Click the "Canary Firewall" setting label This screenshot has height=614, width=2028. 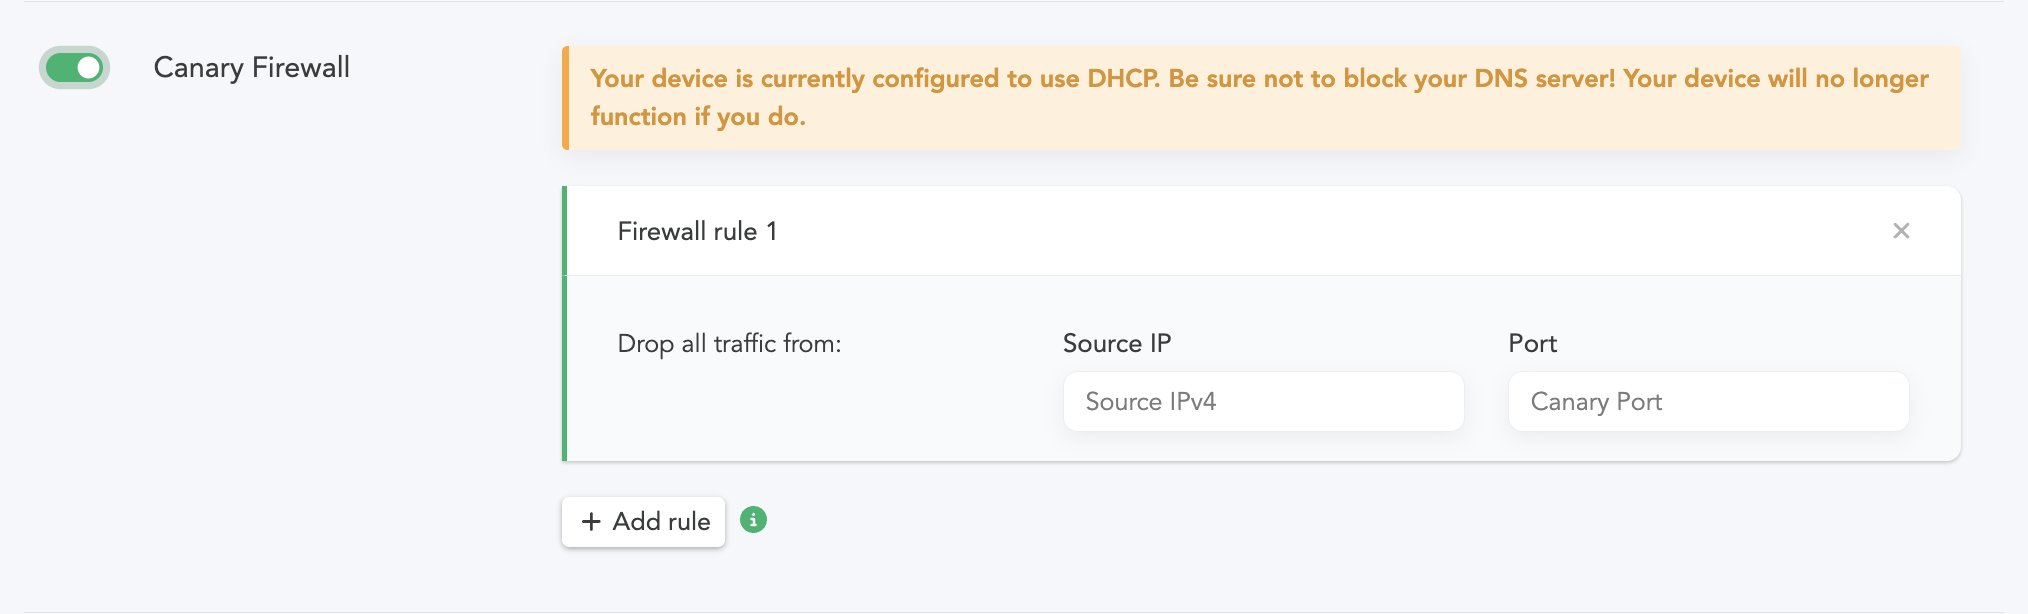(251, 68)
